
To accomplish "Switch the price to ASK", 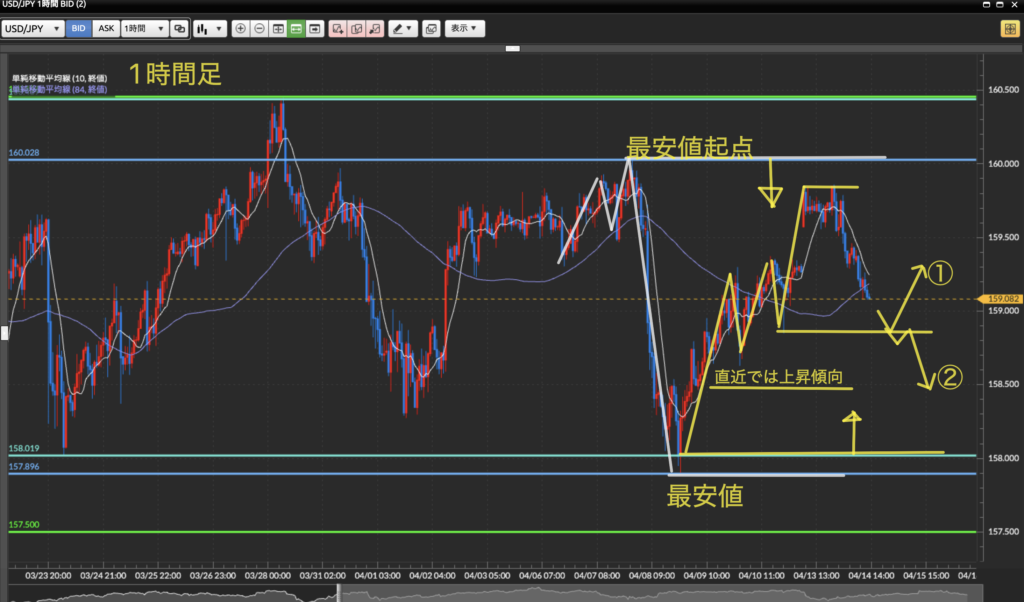I will (105, 29).
